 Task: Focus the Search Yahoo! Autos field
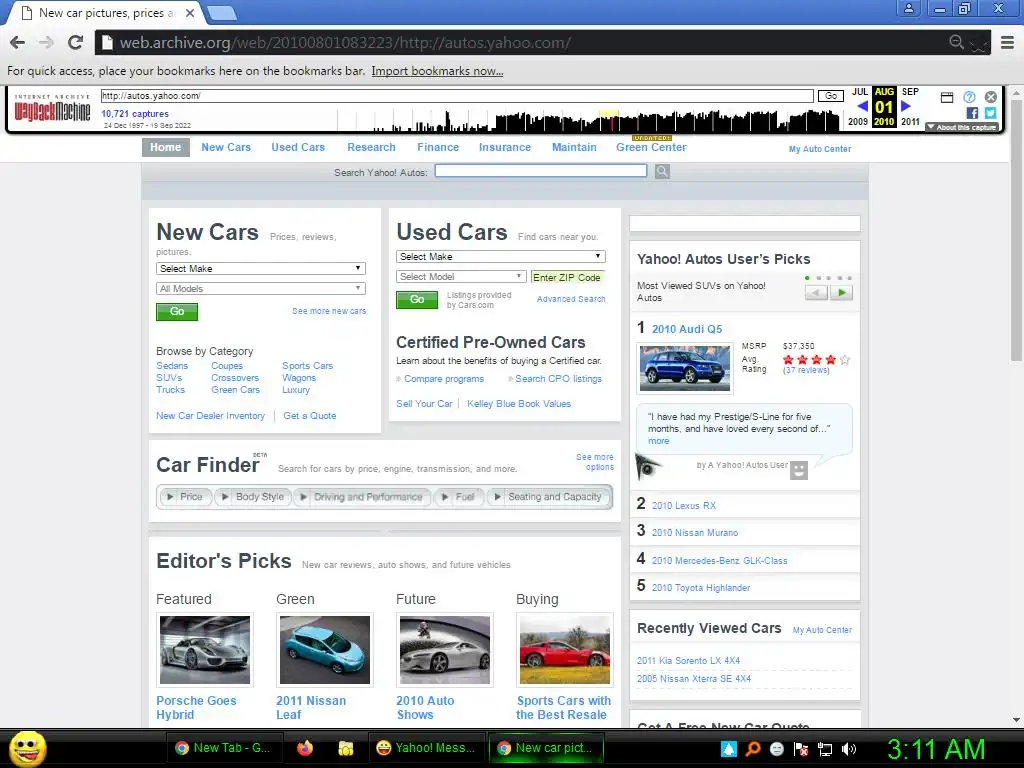point(541,171)
